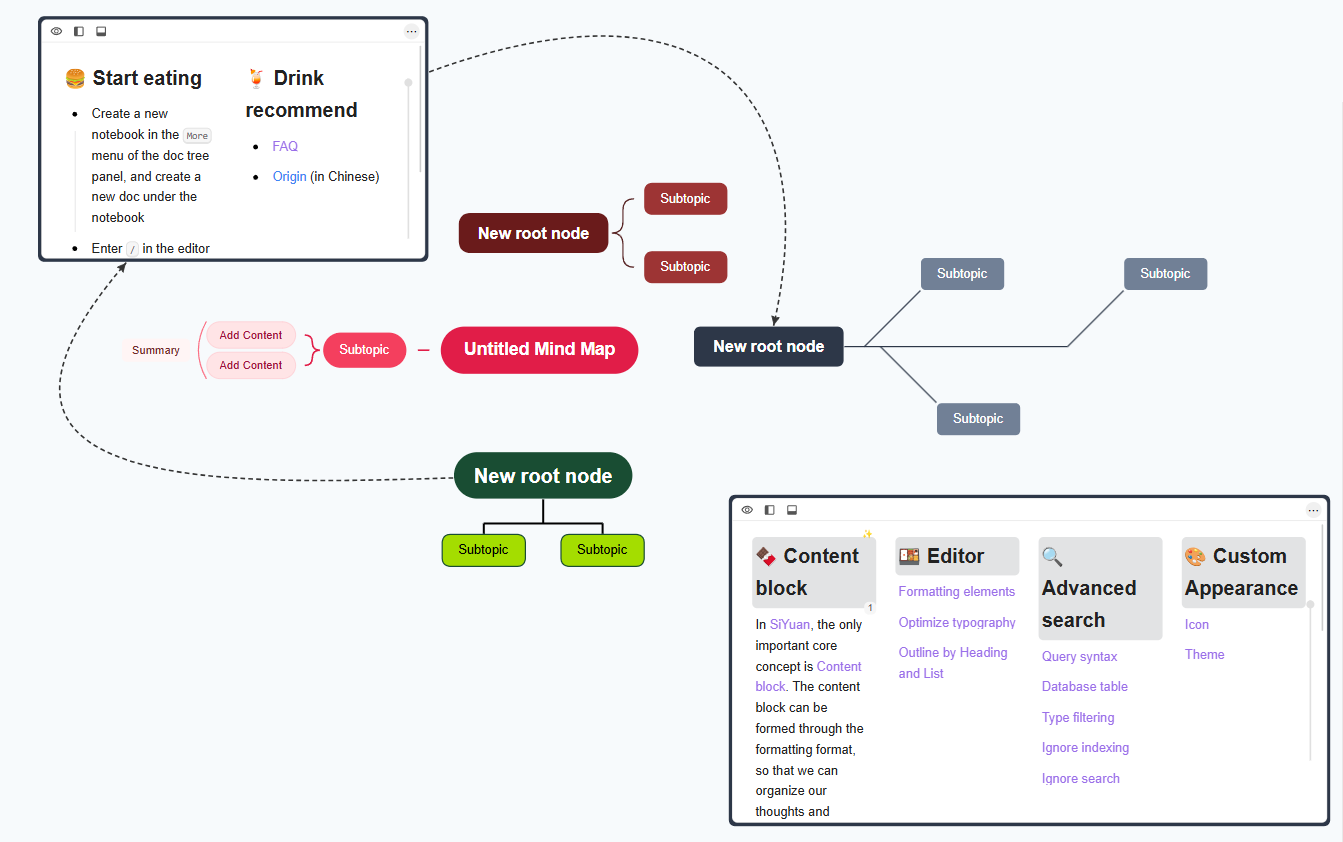This screenshot has height=842, width=1343.
Task: Click the bento emoji beside Editor heading
Action: coord(909,557)
